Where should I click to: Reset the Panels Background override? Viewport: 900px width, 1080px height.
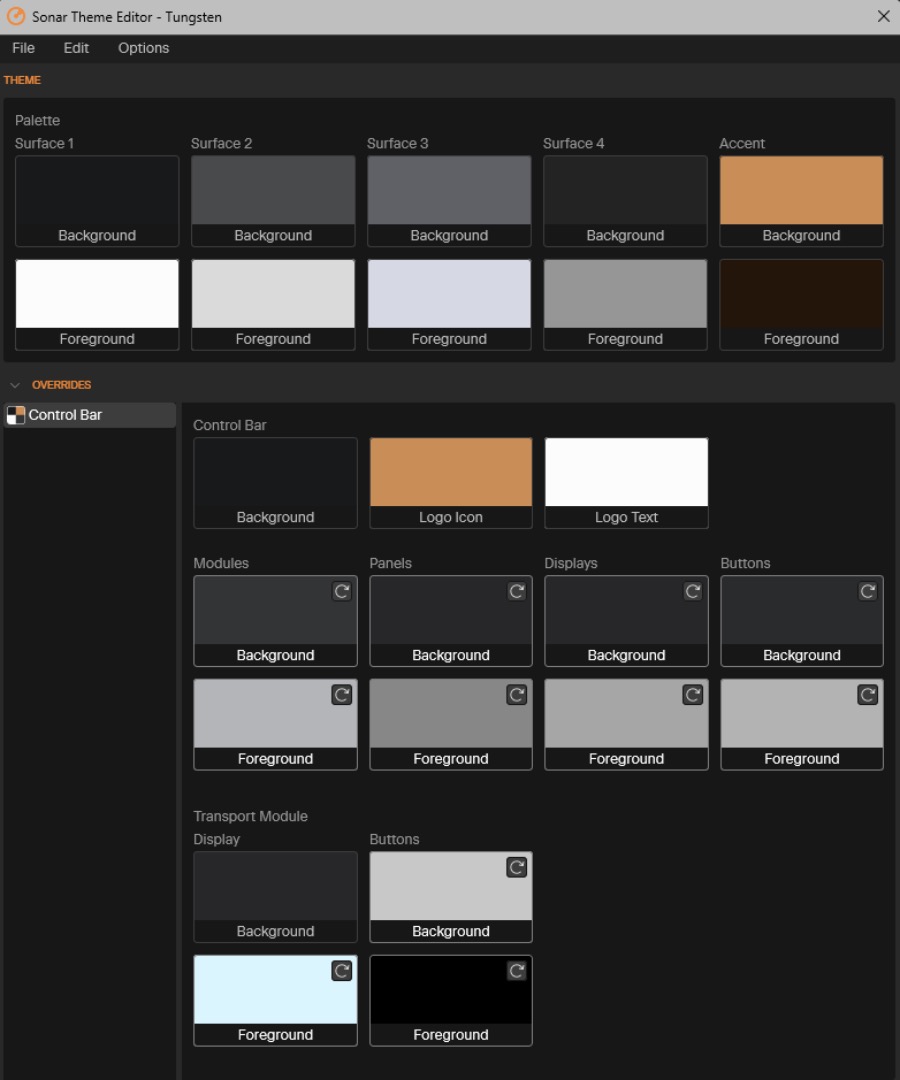point(516,591)
